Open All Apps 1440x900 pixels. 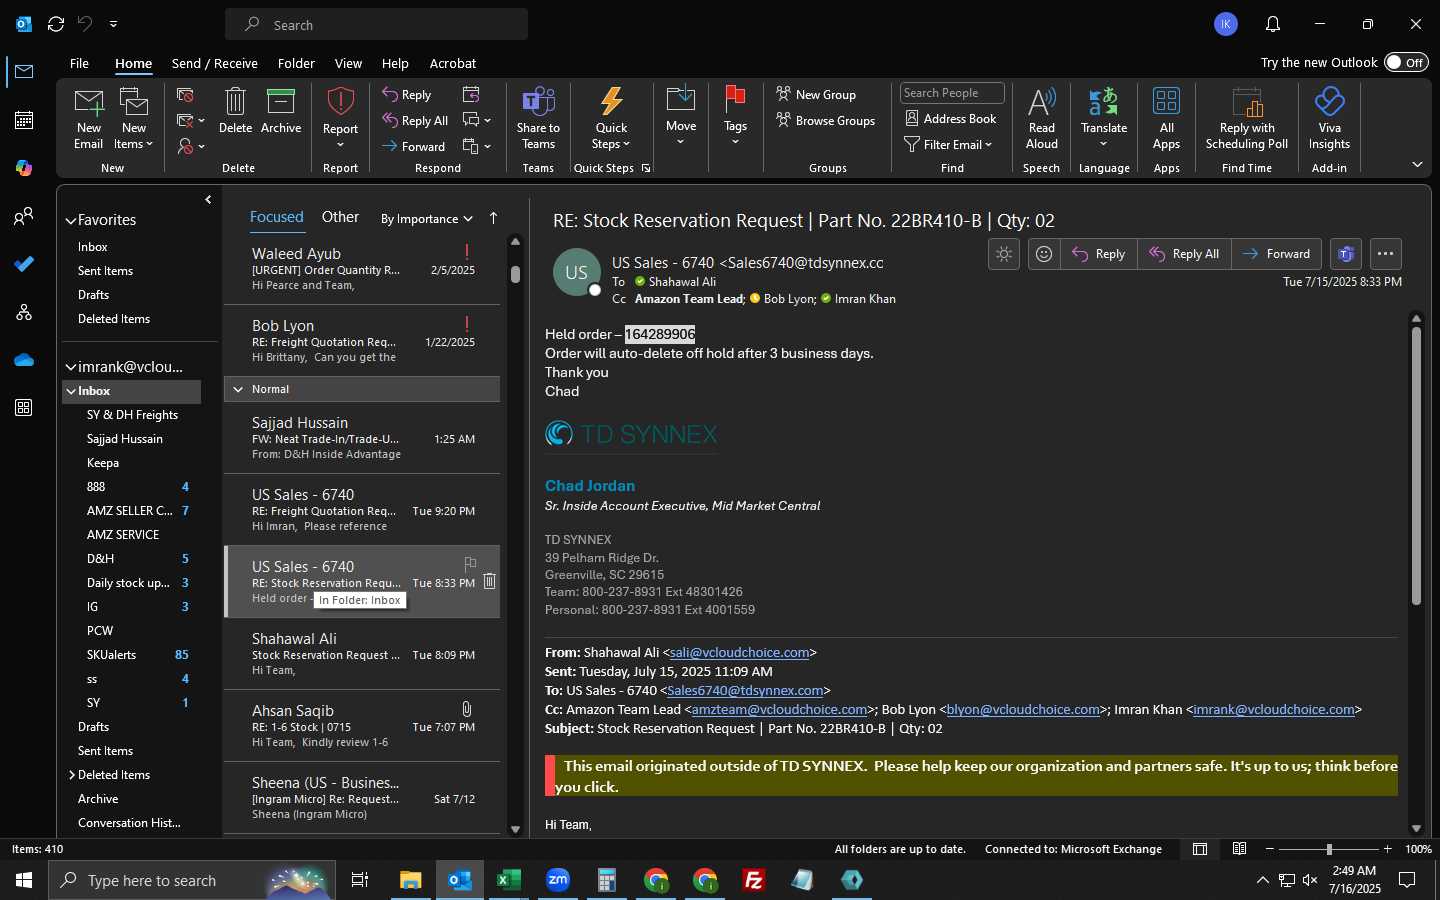tap(1166, 118)
